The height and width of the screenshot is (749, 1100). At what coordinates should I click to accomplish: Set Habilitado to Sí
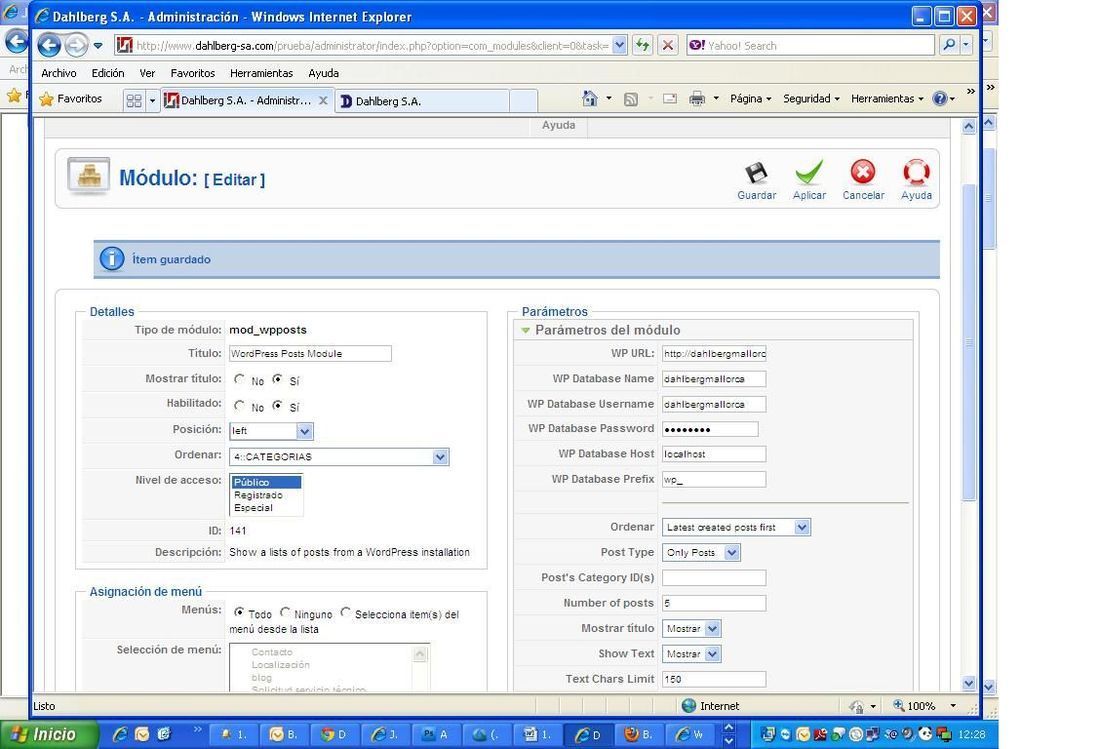[x=278, y=405]
